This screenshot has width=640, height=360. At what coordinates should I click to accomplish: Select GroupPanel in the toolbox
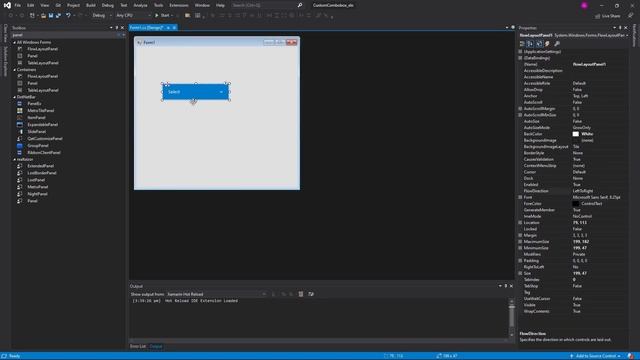(x=38, y=145)
